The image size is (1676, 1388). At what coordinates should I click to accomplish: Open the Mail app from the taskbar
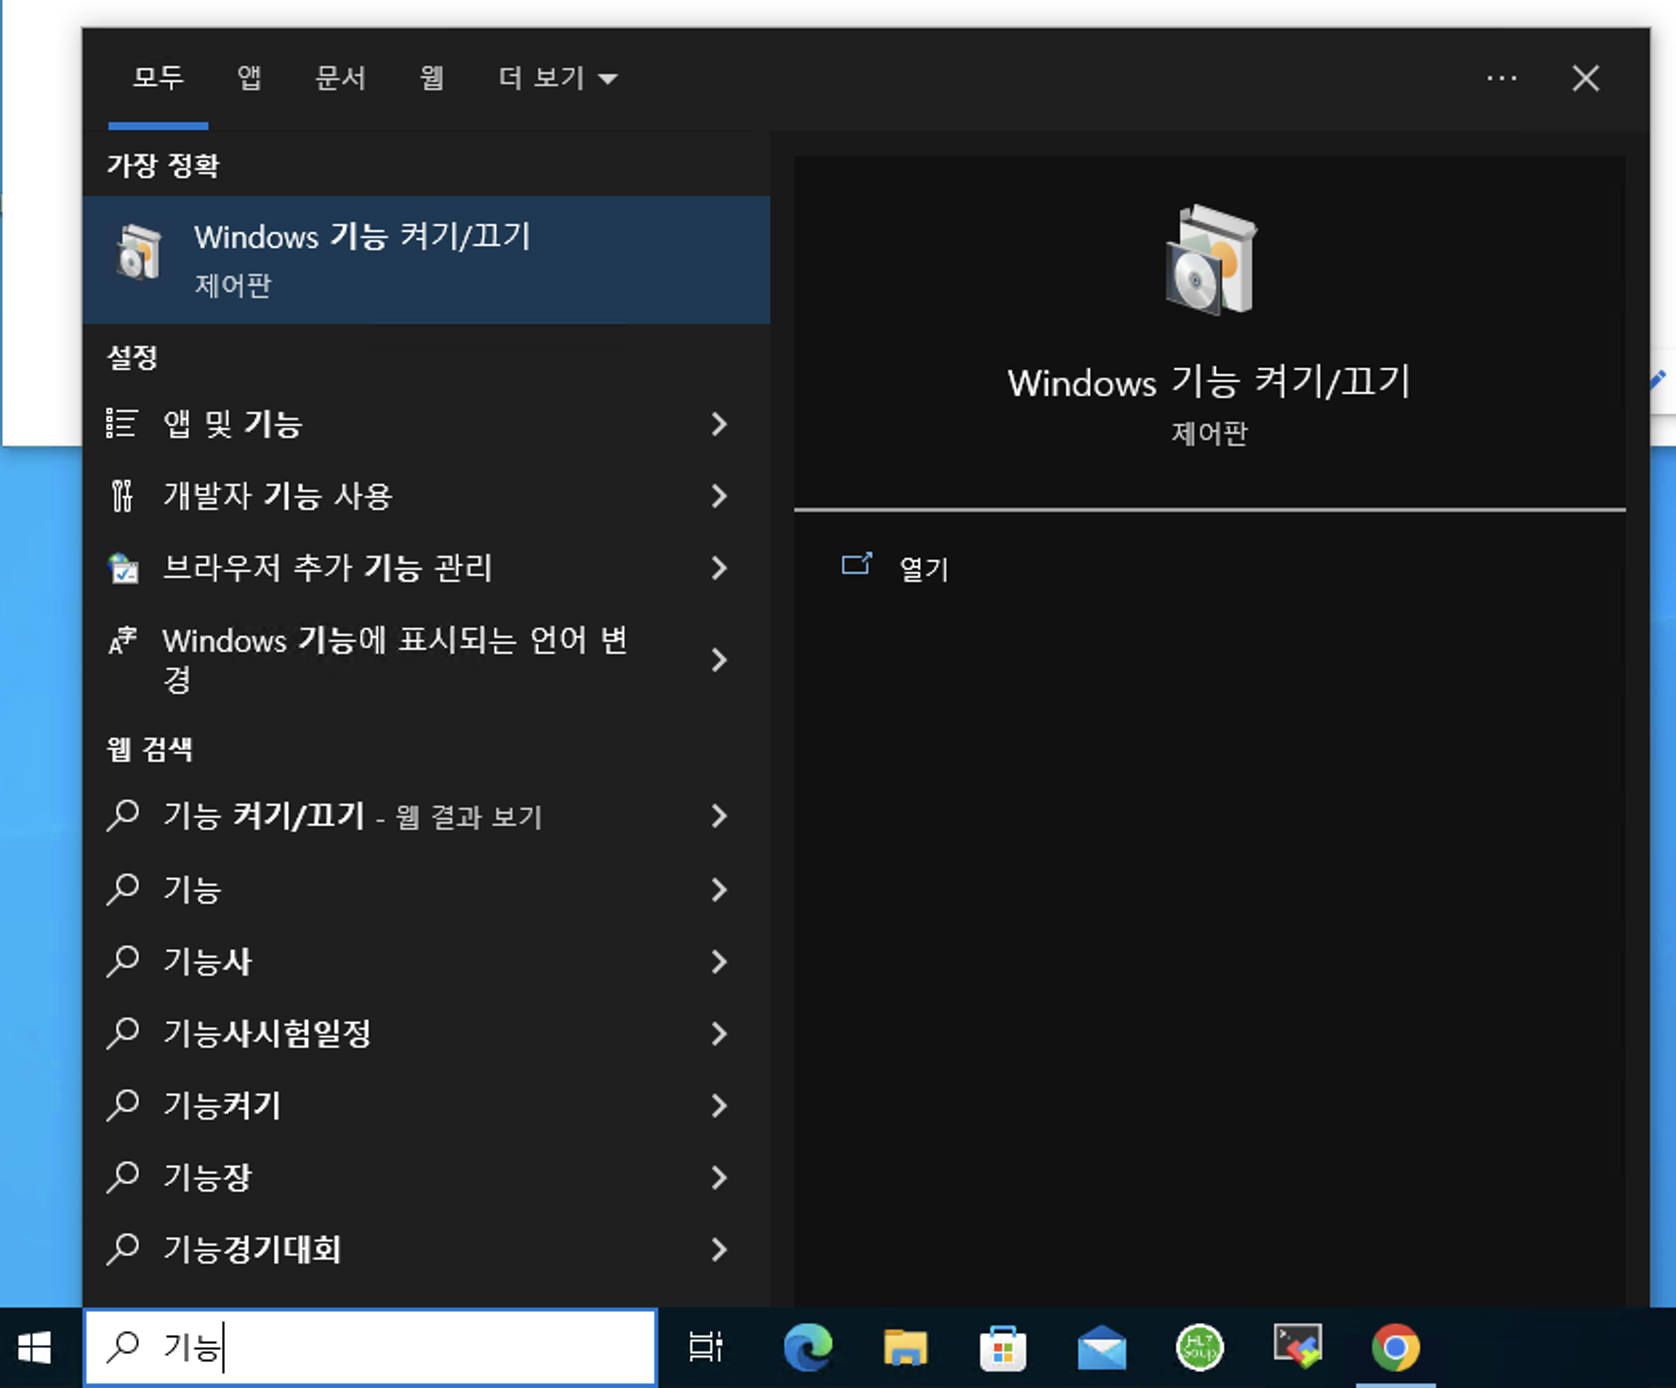pos(1101,1348)
